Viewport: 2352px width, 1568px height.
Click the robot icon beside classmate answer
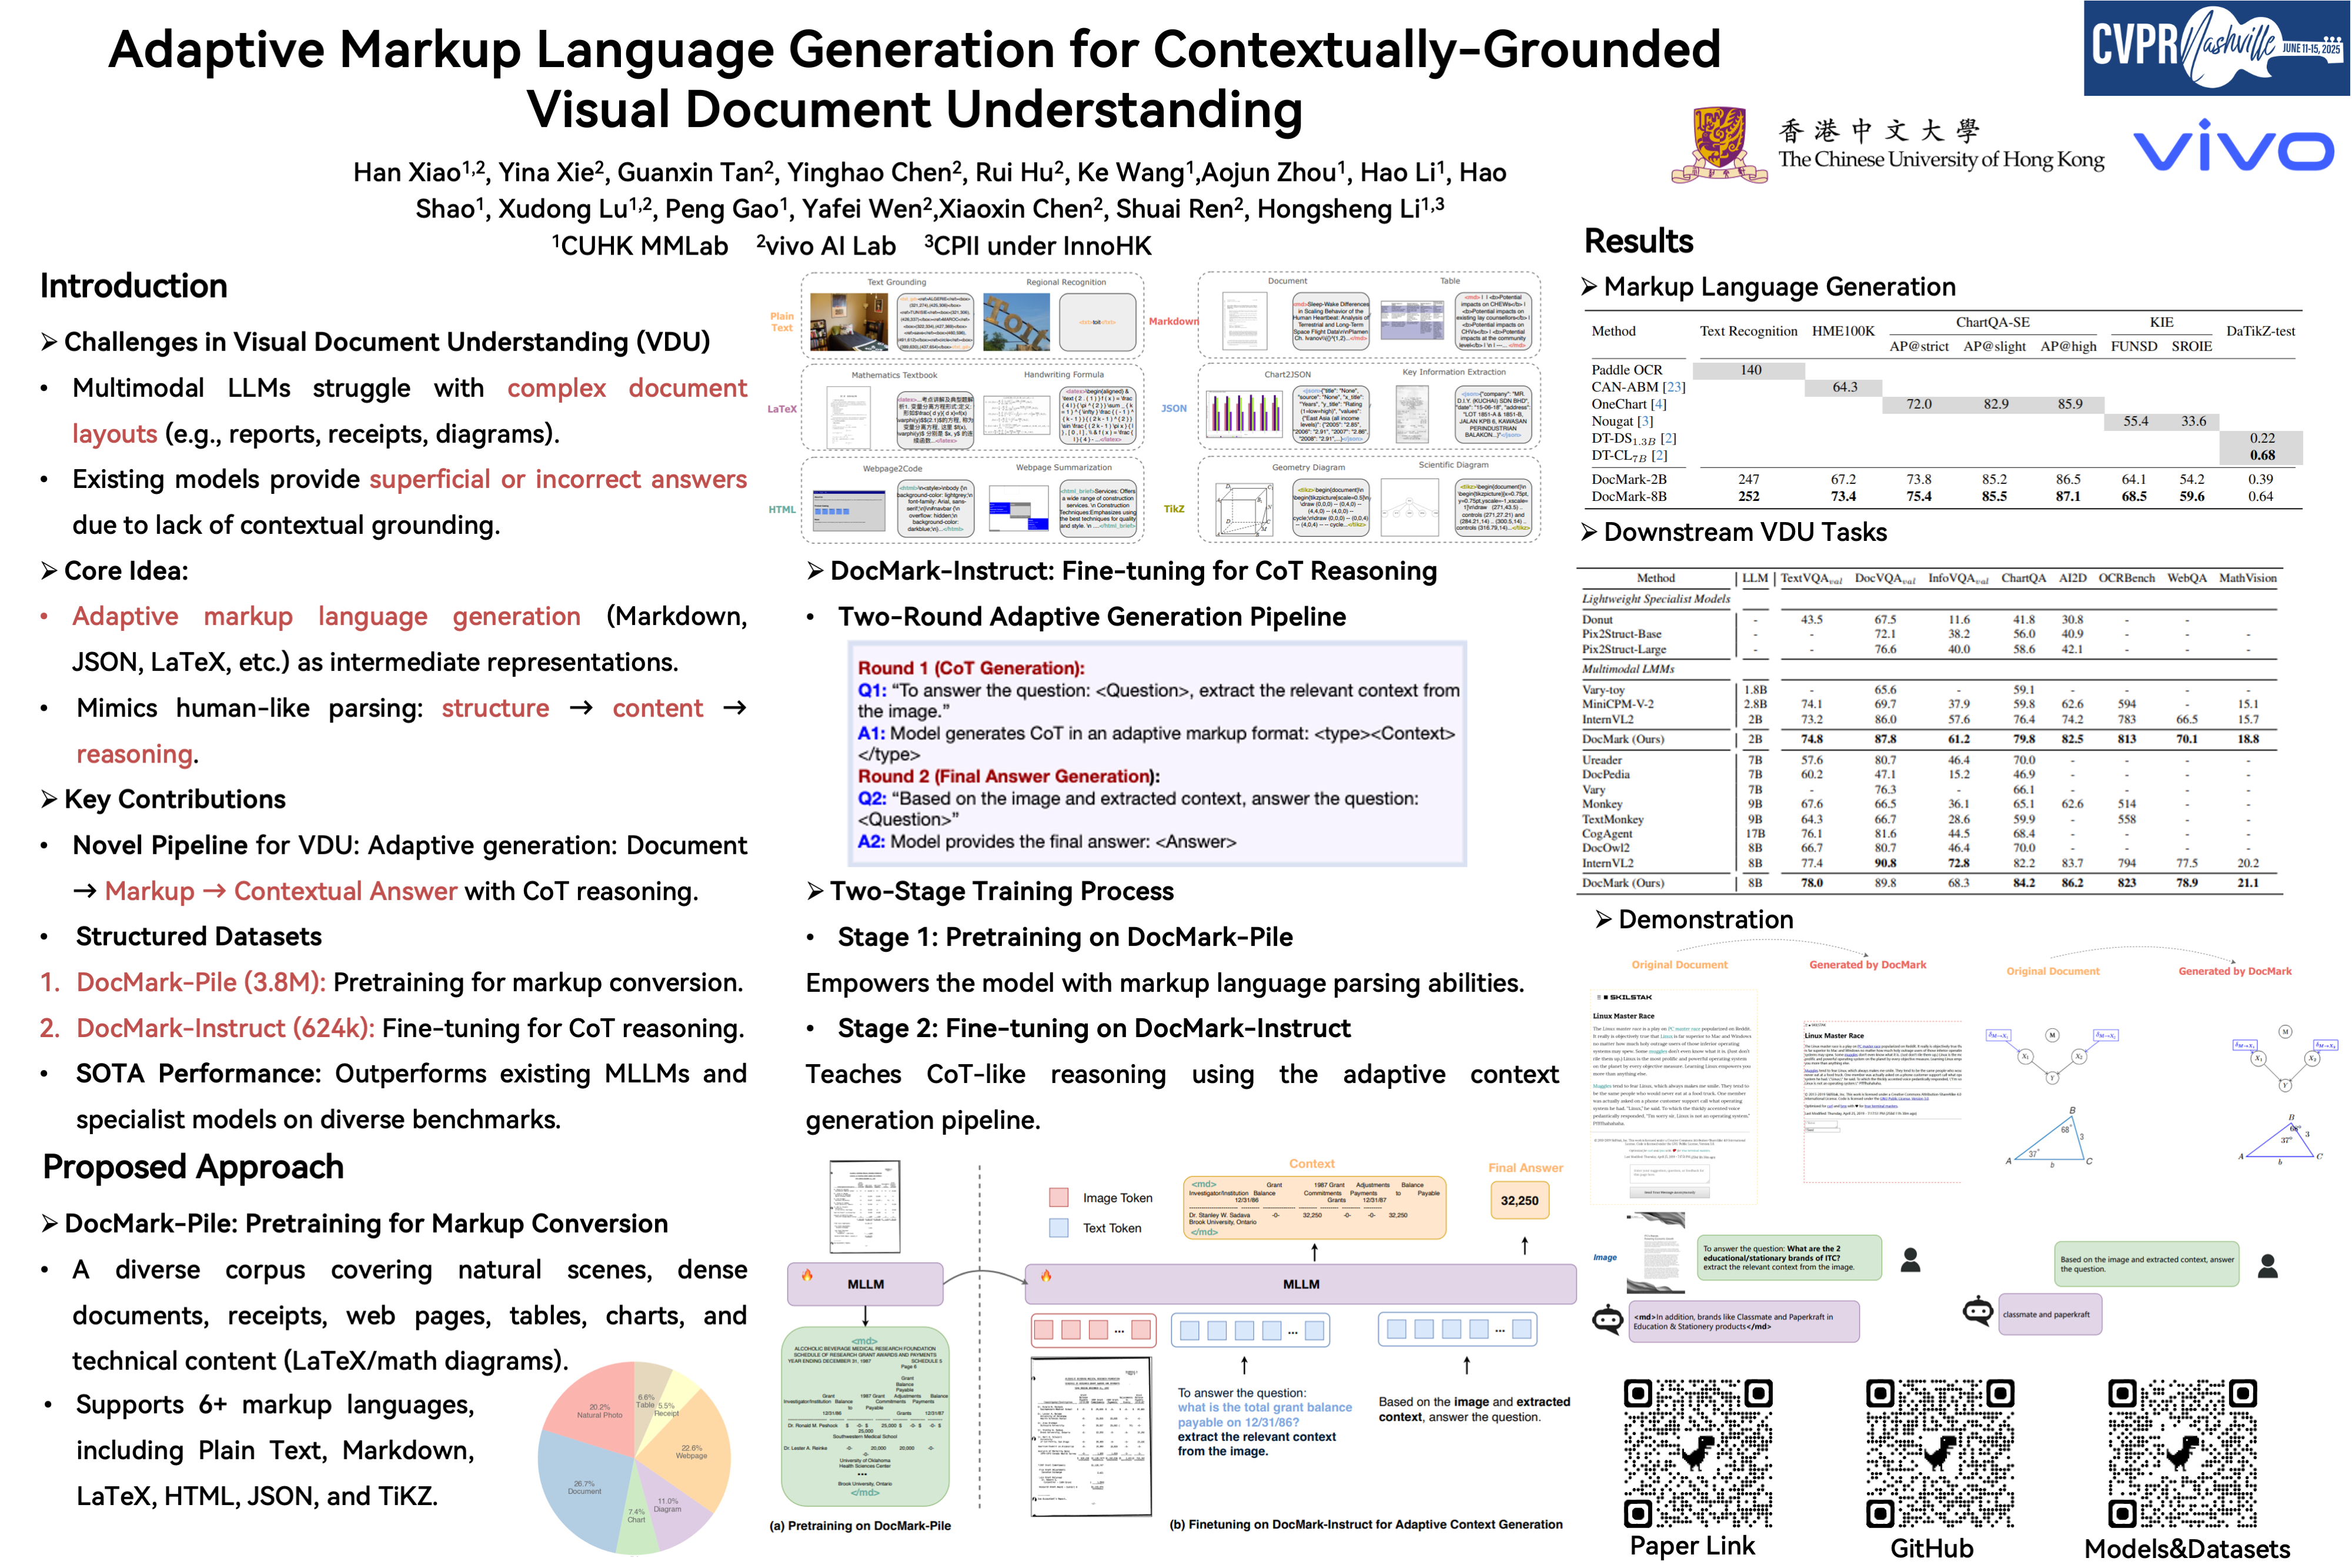pyautogui.click(x=1977, y=1311)
